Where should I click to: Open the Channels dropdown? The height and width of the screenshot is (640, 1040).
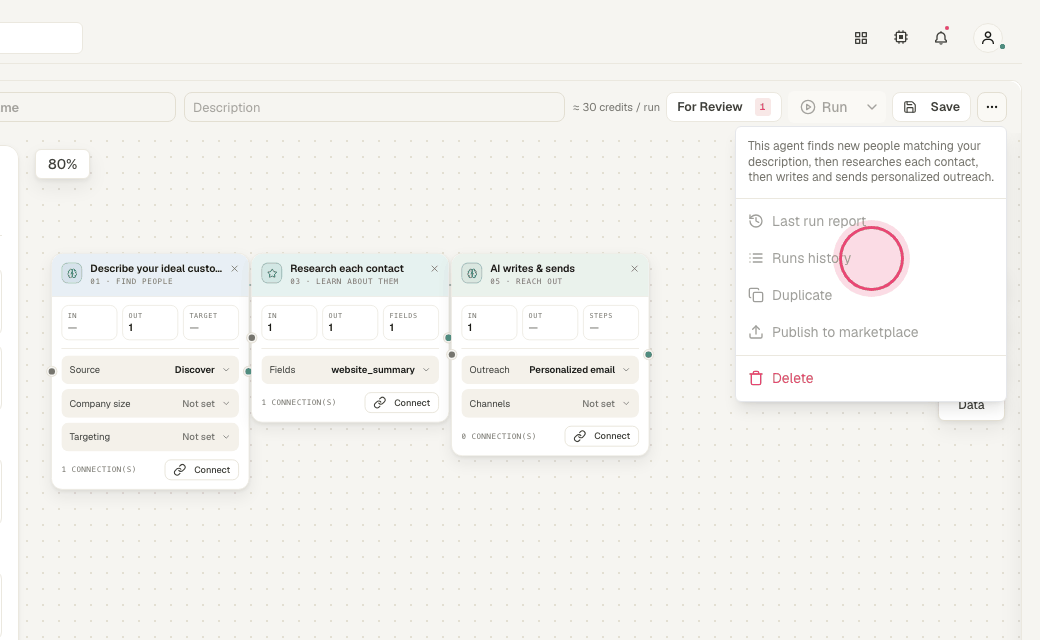(550, 403)
